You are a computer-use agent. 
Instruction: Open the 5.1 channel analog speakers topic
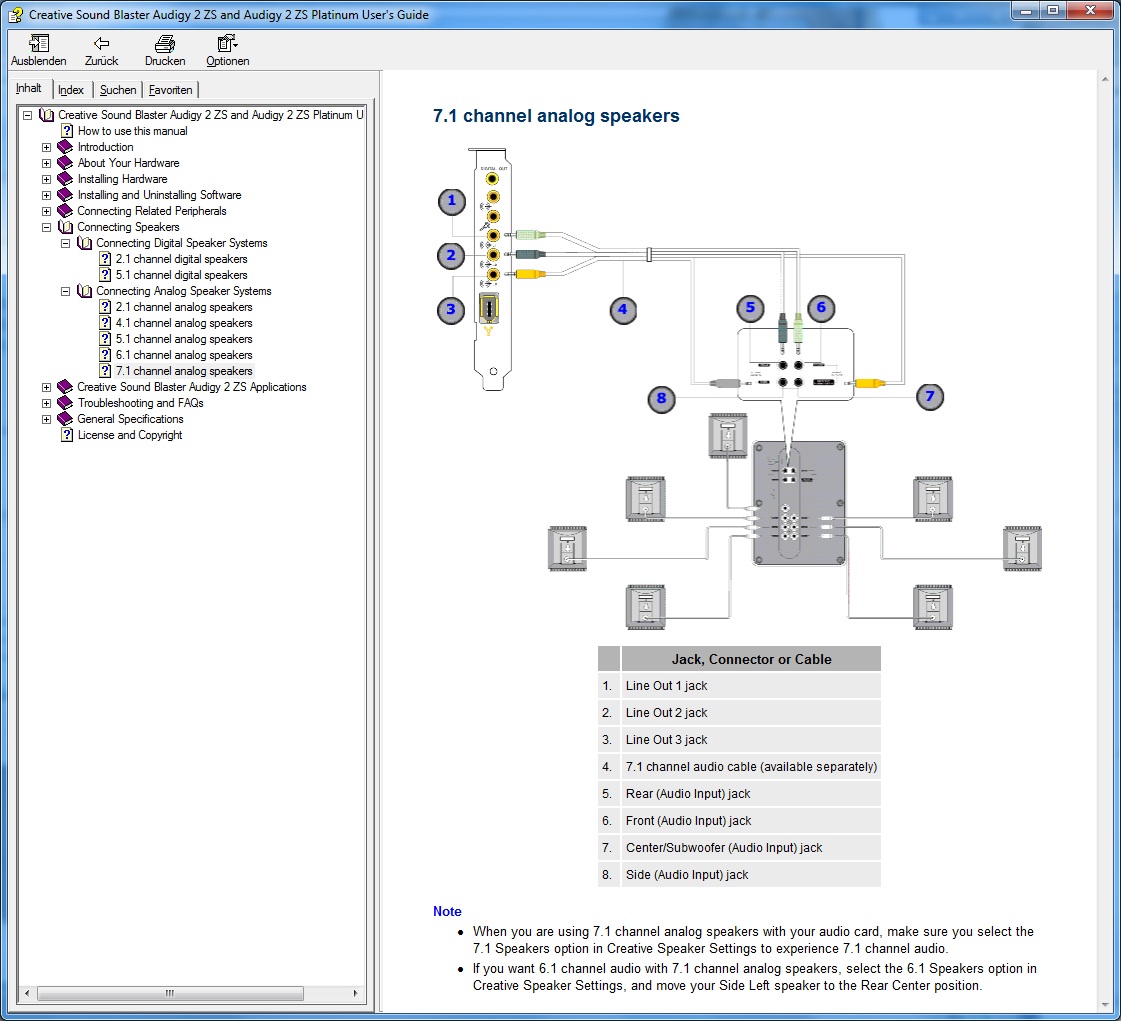(x=184, y=339)
